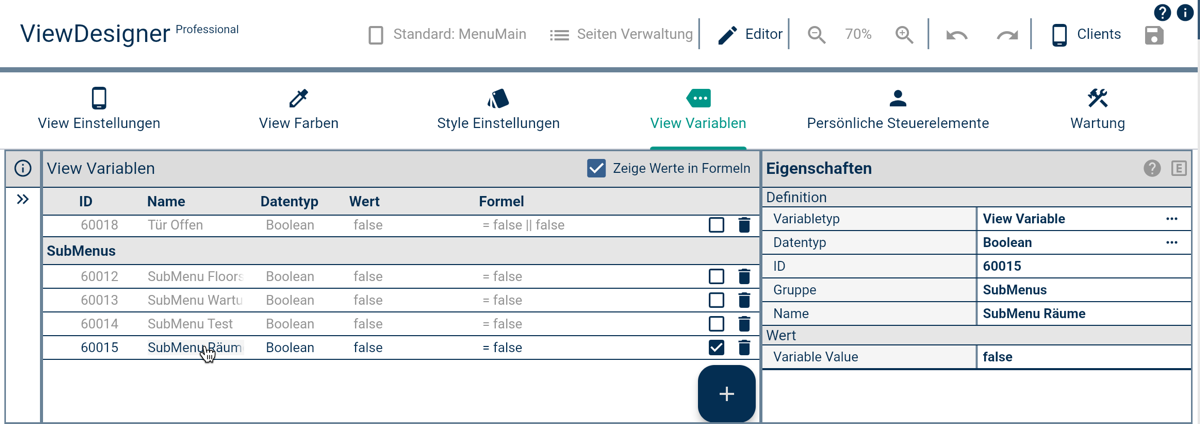Toggle Zeige Werte in Formeln checkbox
This screenshot has height=424, width=1200.
(x=597, y=168)
